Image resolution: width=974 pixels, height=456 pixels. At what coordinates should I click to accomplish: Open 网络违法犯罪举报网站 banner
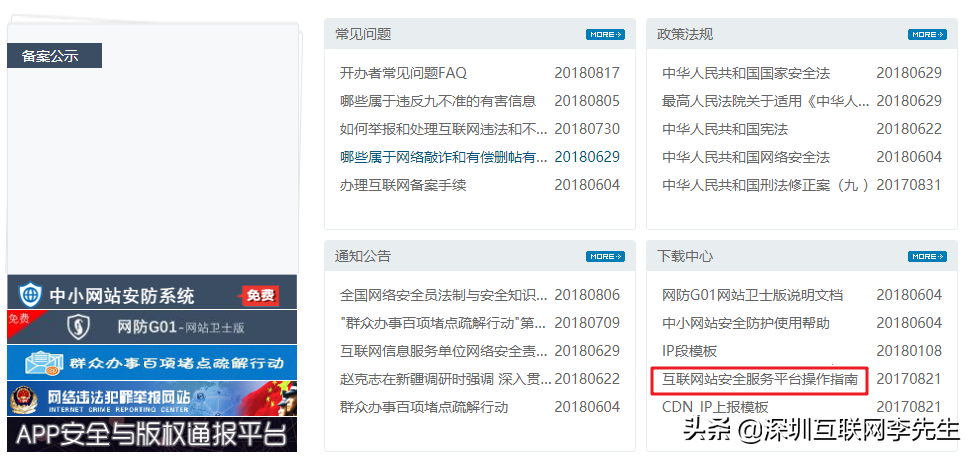point(152,398)
